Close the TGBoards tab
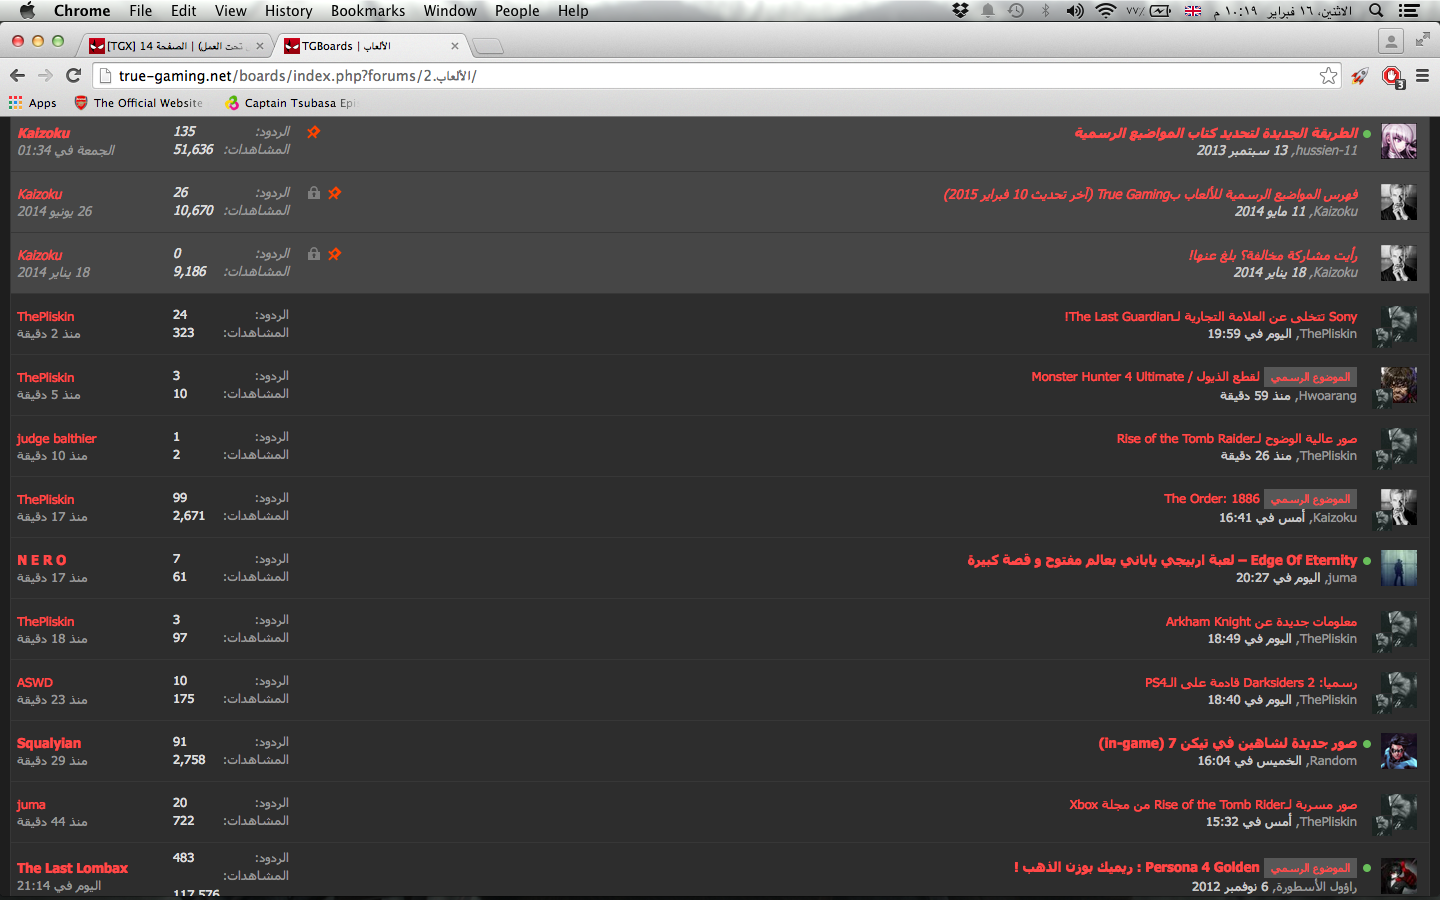The image size is (1440, 900). pos(455,46)
